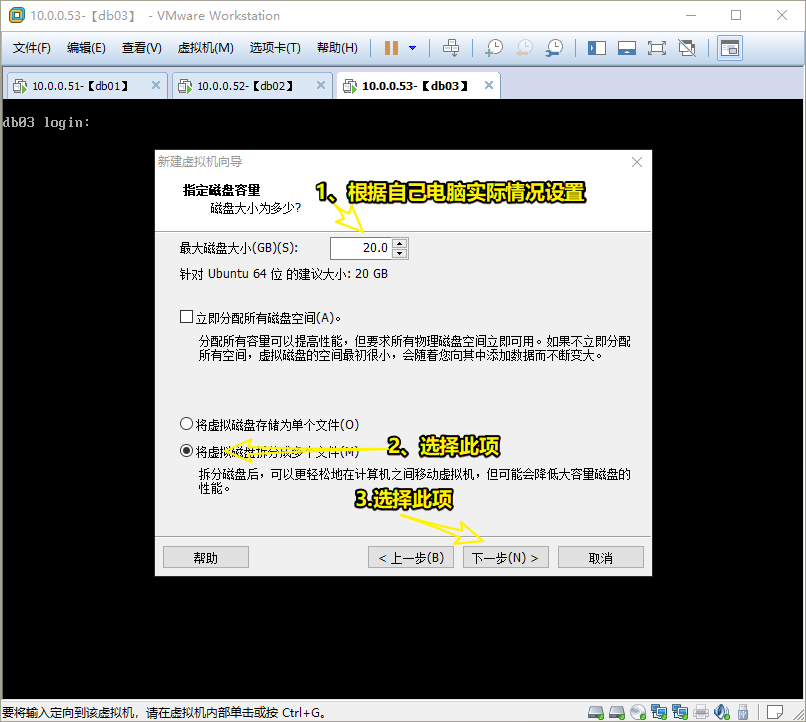Open the snapshot manager wrench-clock icon

554,48
